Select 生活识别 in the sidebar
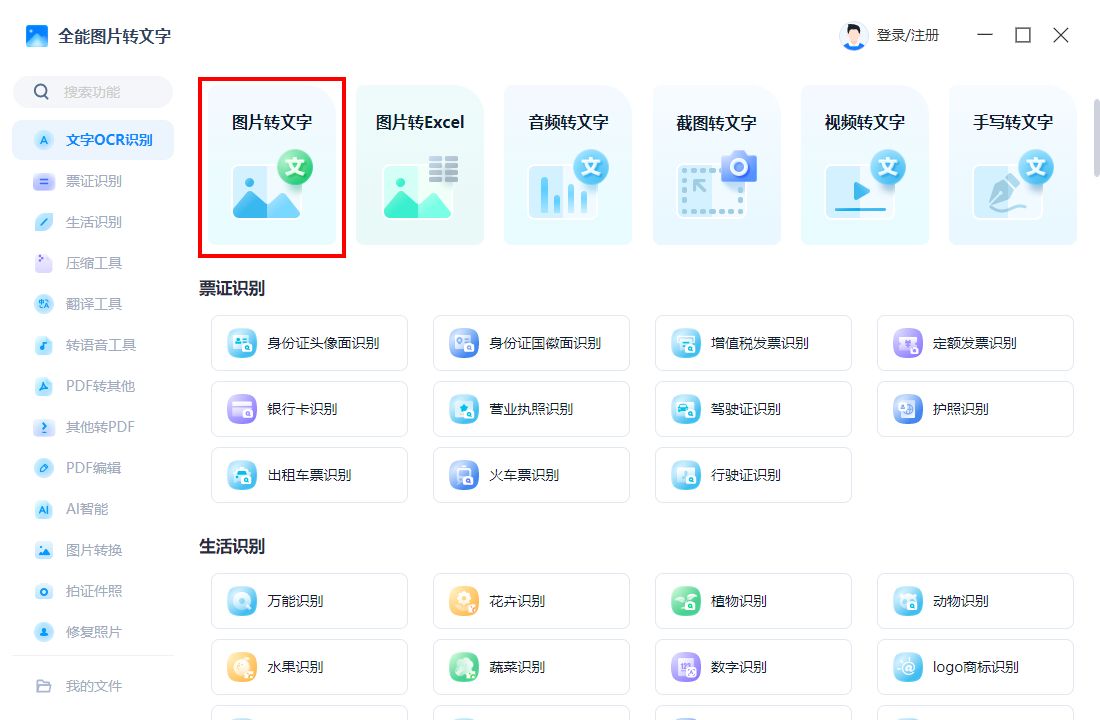 tap(93, 222)
